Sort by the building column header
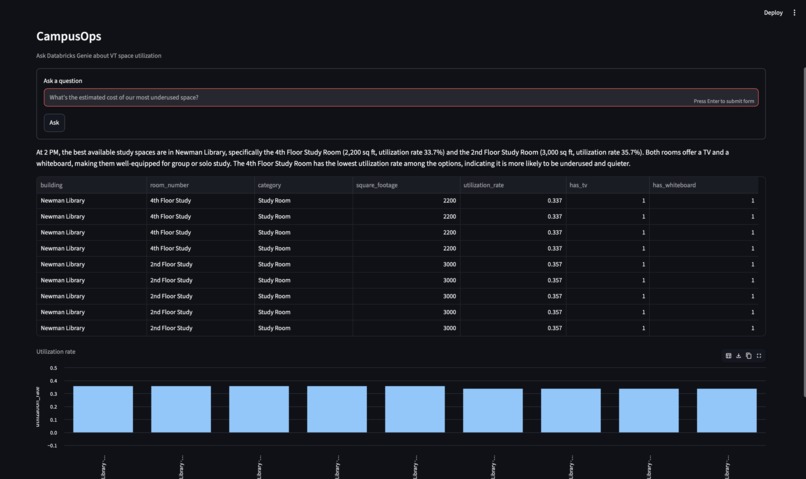 [91, 185]
